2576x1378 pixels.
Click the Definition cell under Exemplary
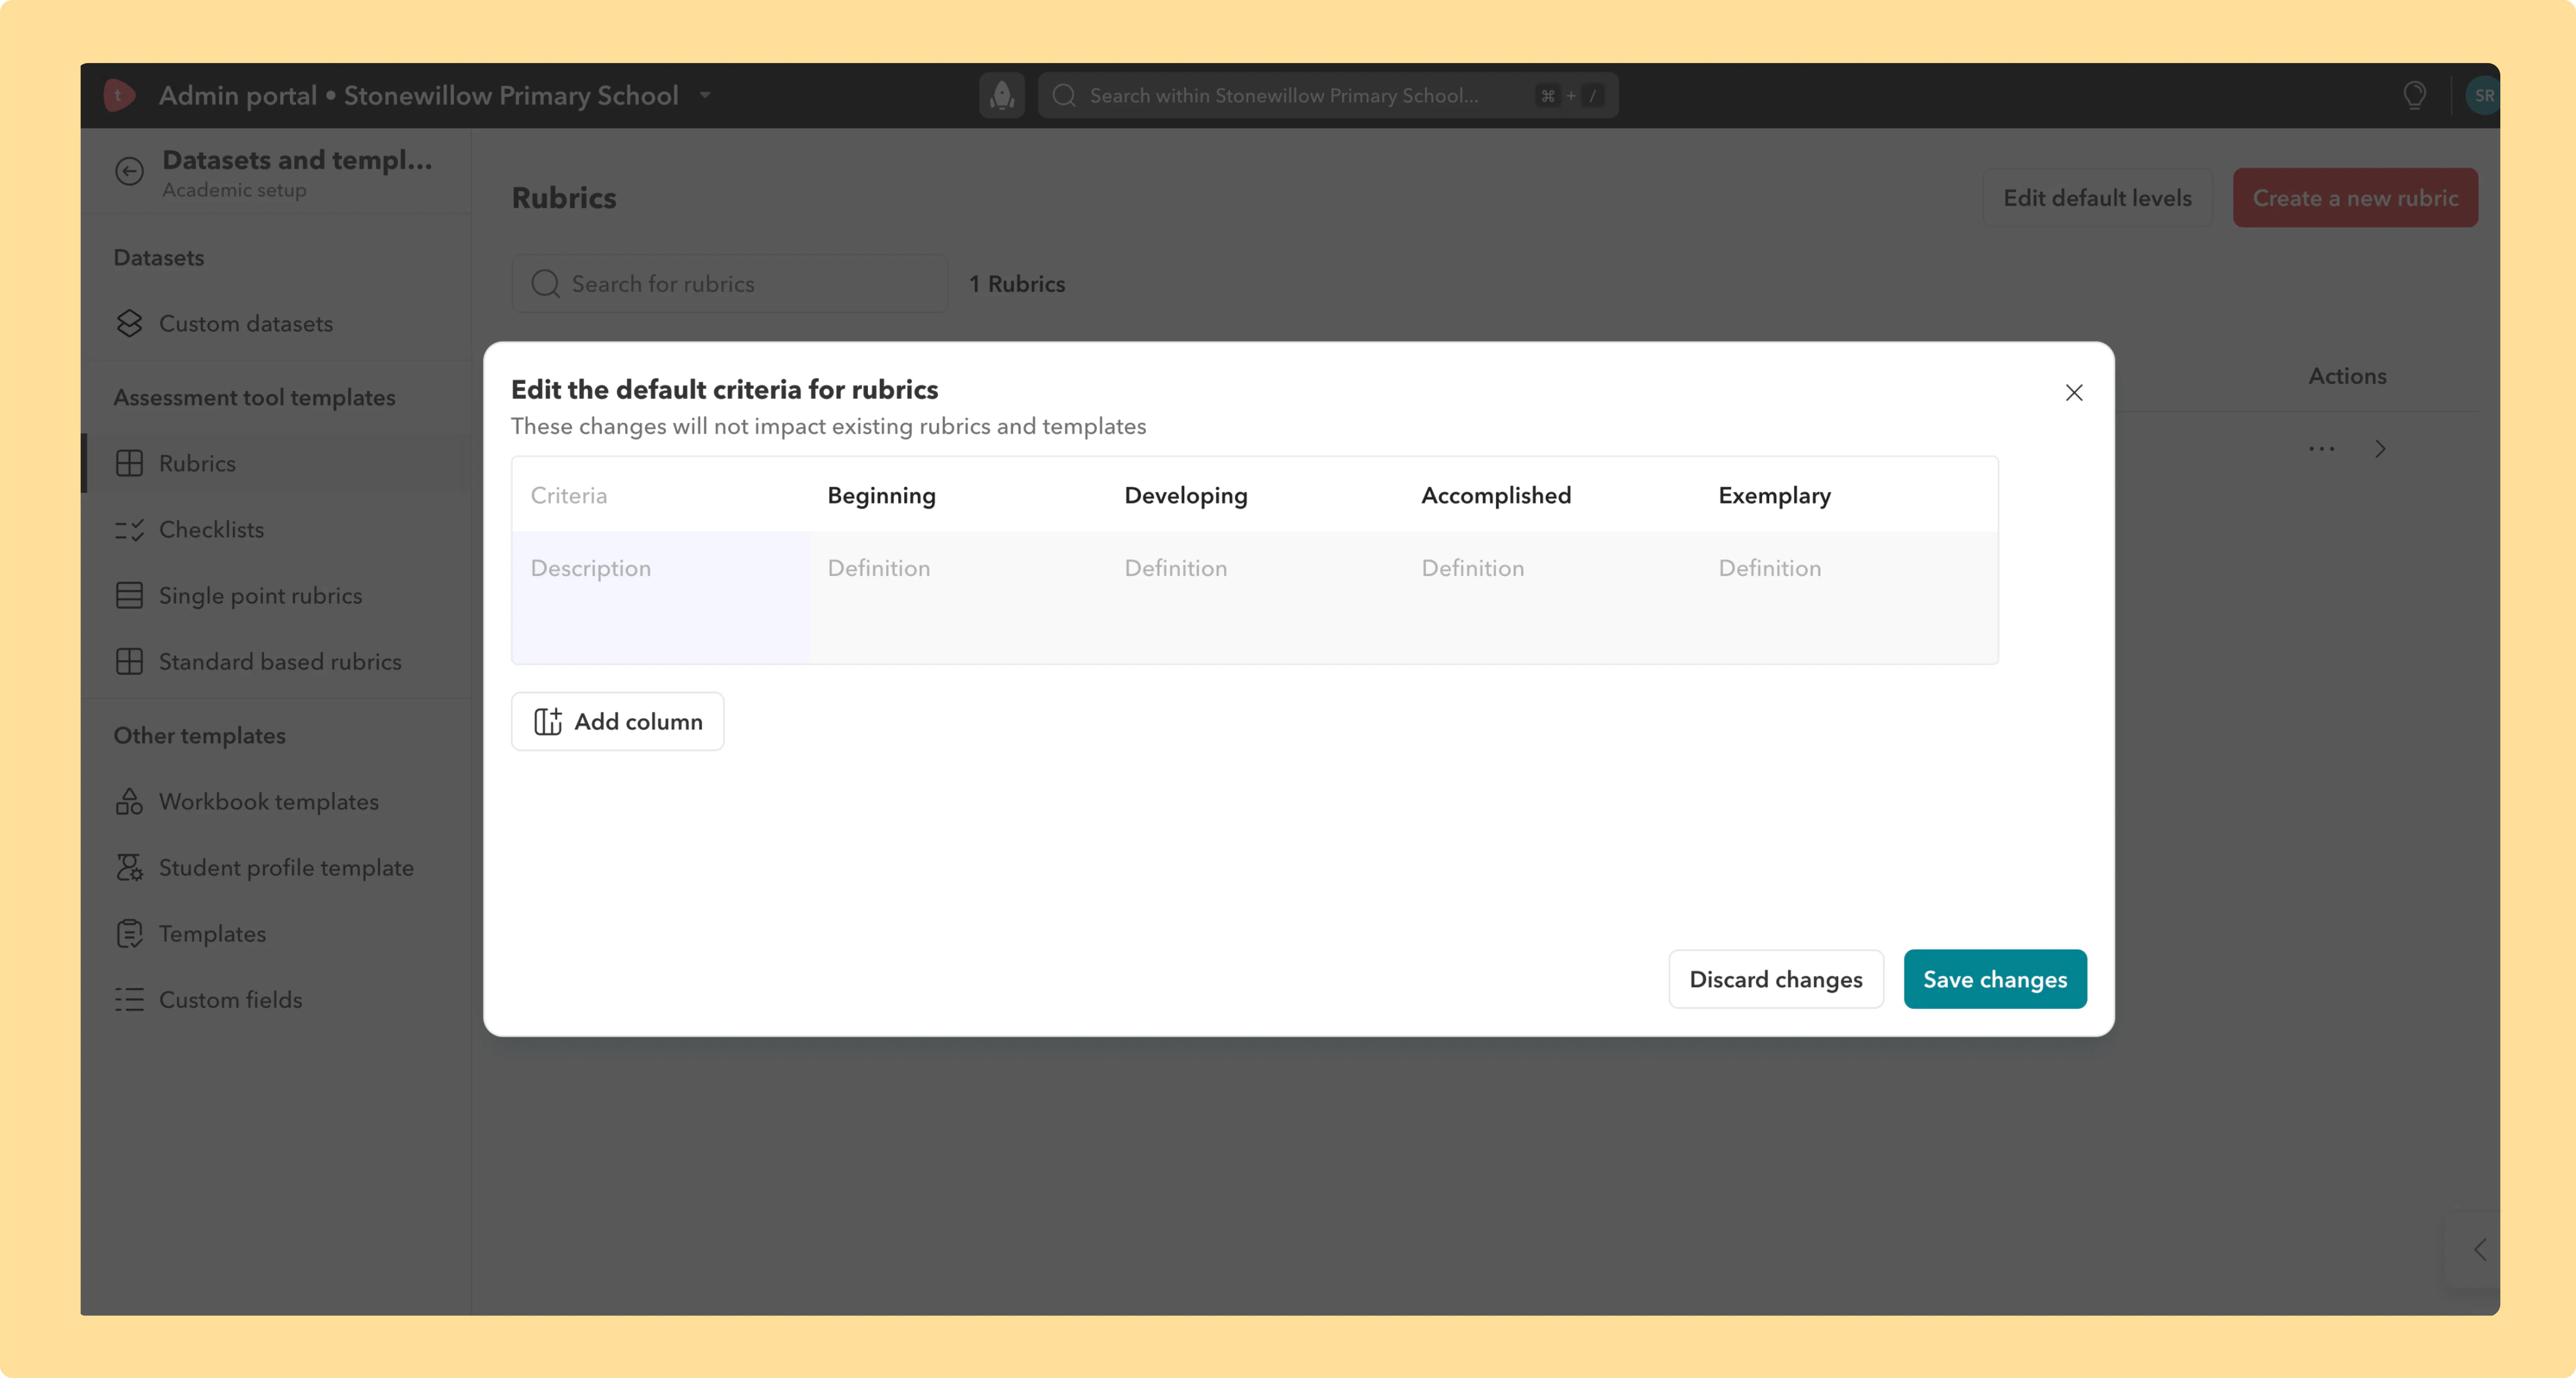point(1849,597)
